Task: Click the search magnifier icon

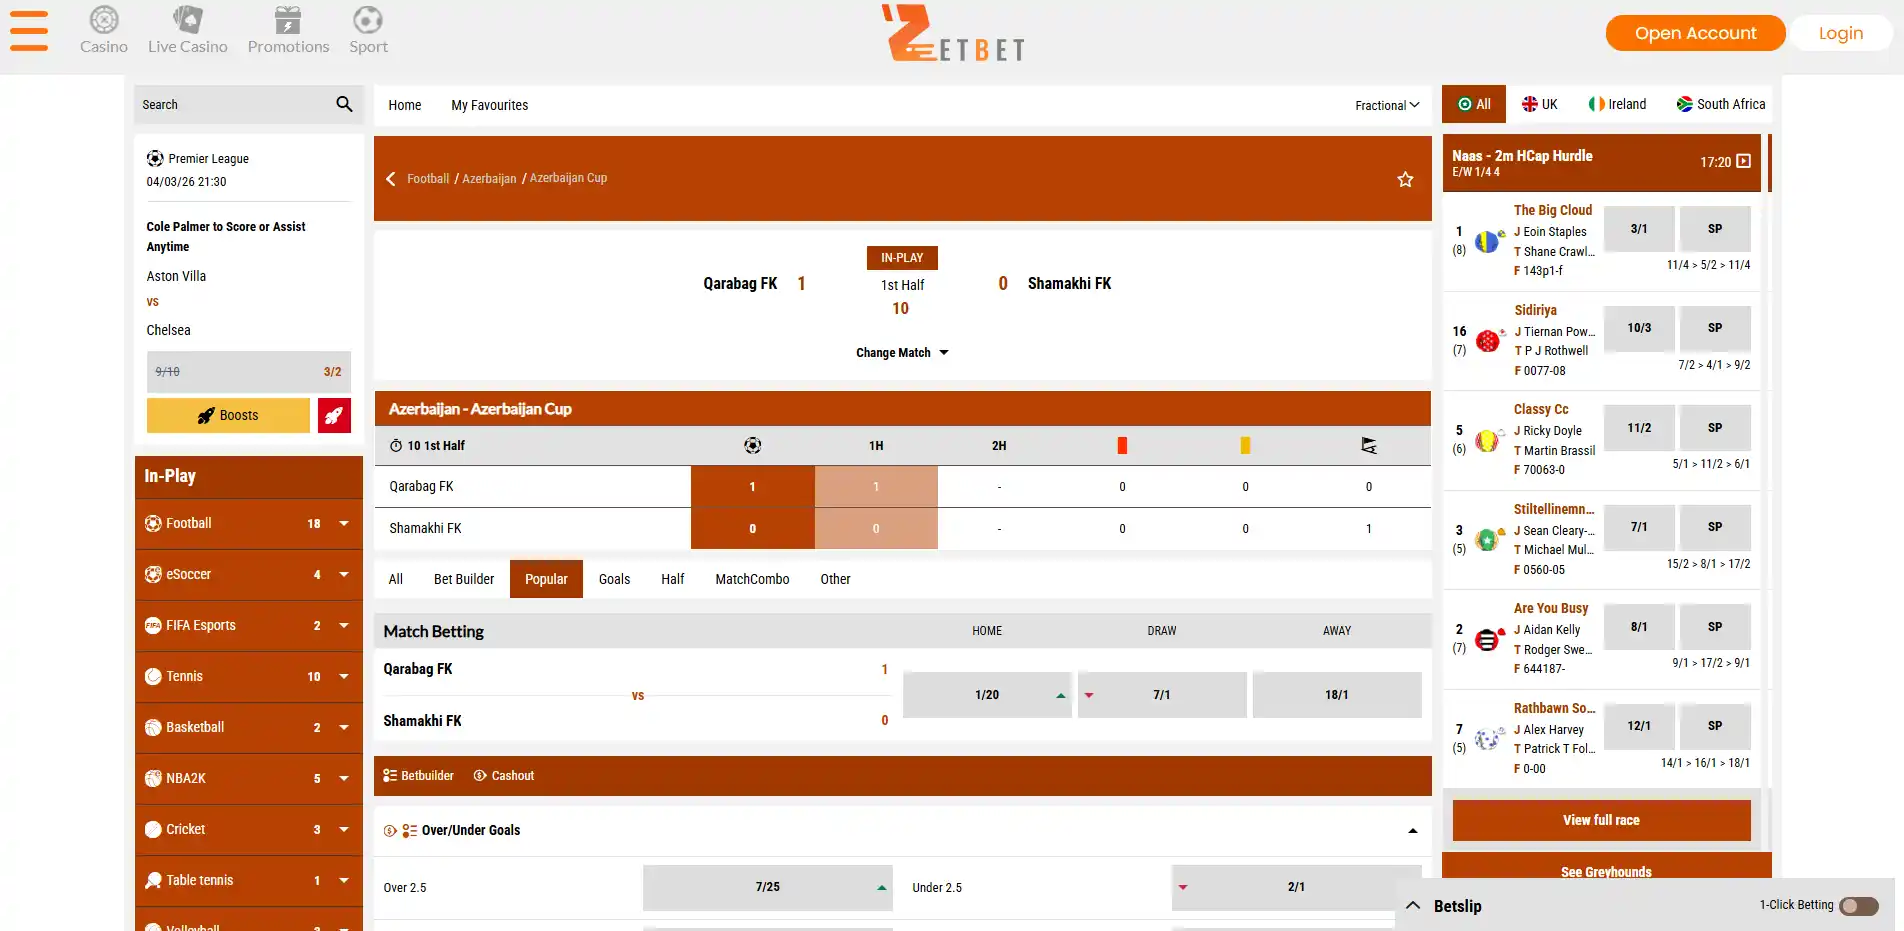Action: [x=344, y=104]
